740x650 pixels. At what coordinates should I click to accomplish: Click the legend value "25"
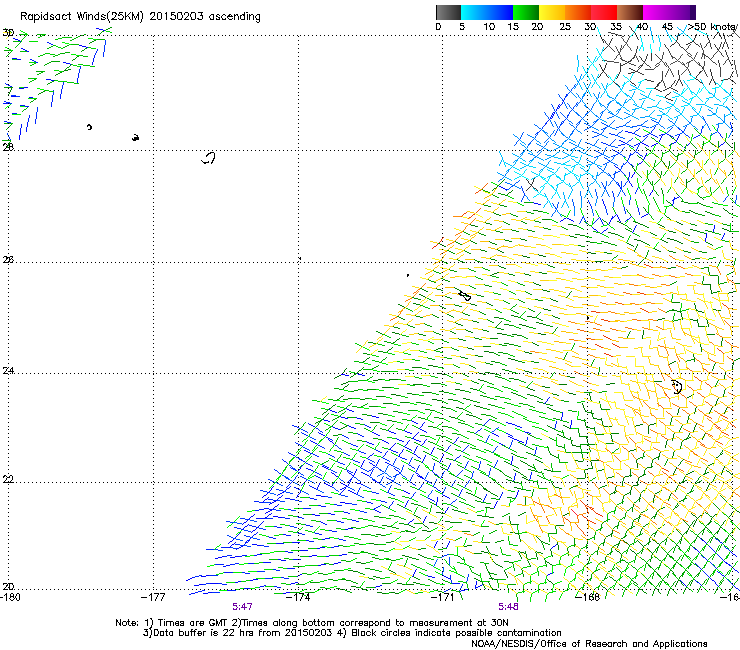(564, 27)
